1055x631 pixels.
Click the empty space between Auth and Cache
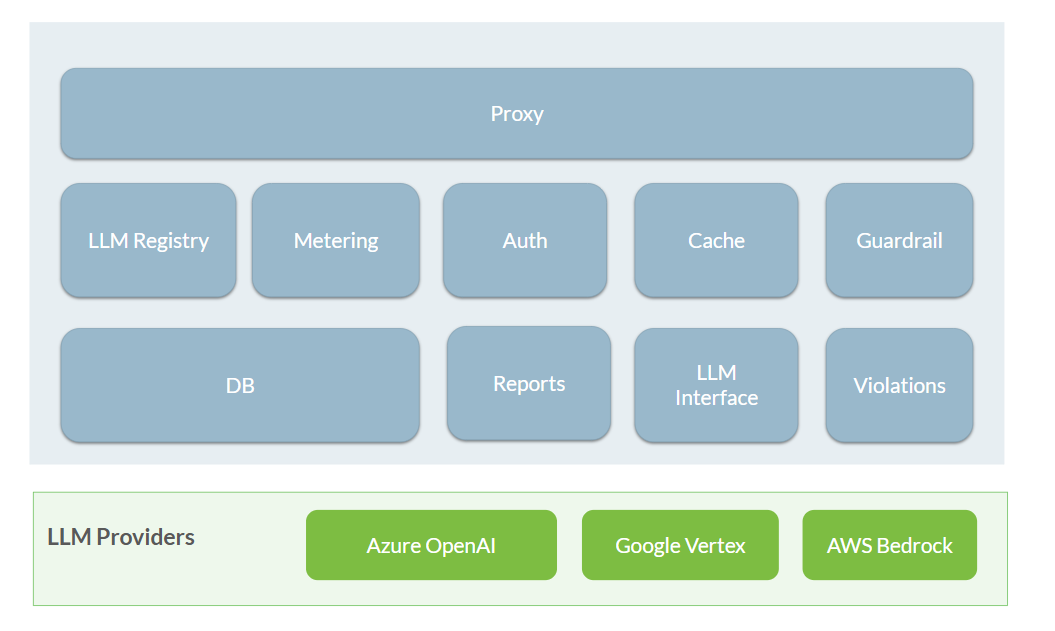pos(621,241)
